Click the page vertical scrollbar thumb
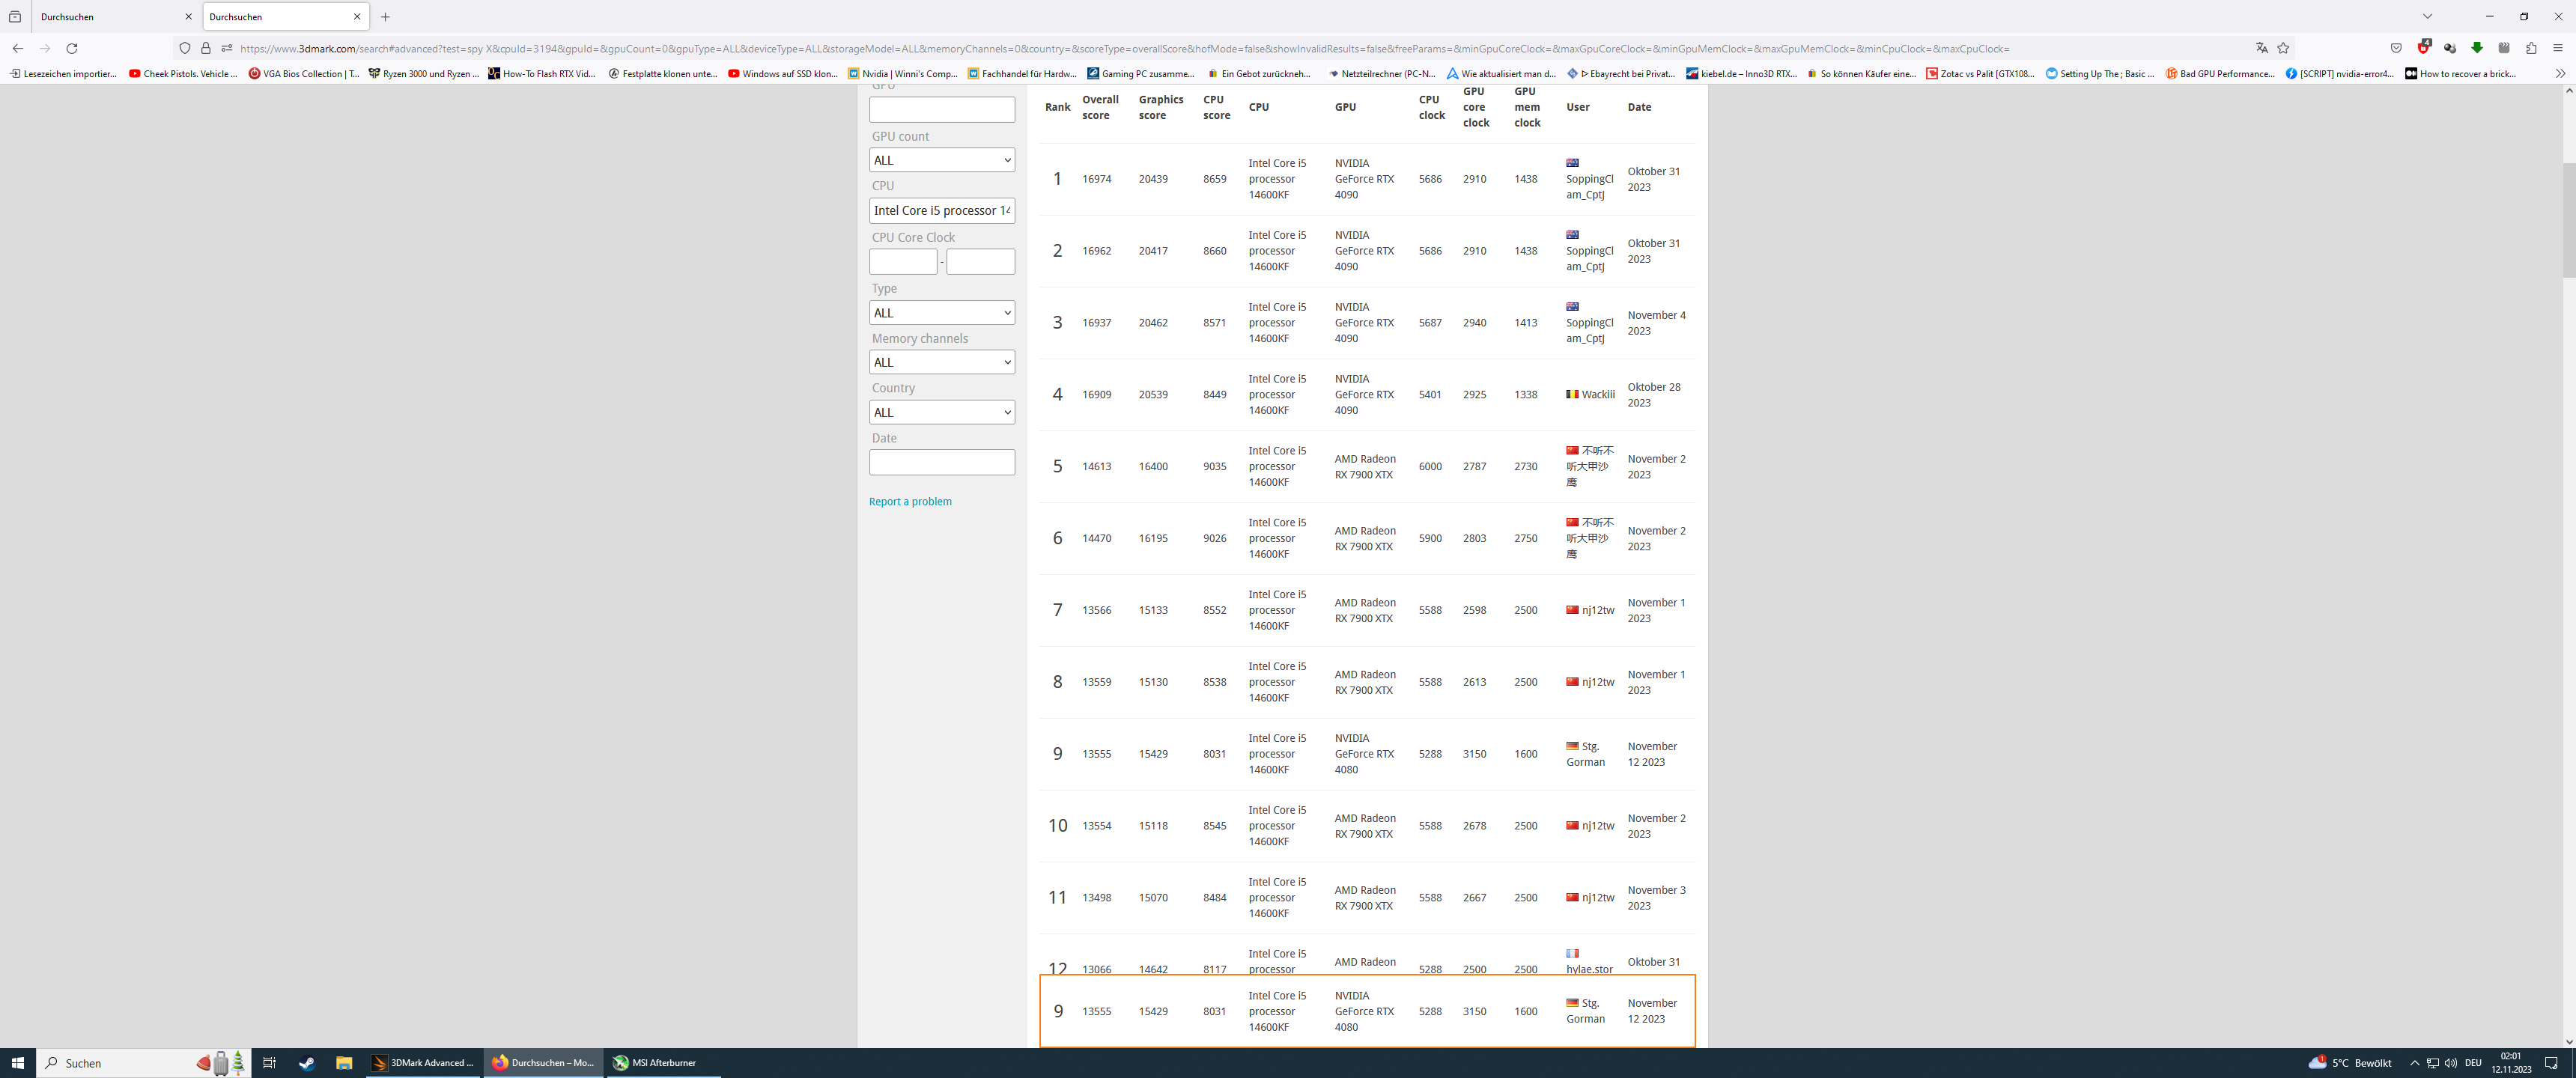 [x=2568, y=220]
